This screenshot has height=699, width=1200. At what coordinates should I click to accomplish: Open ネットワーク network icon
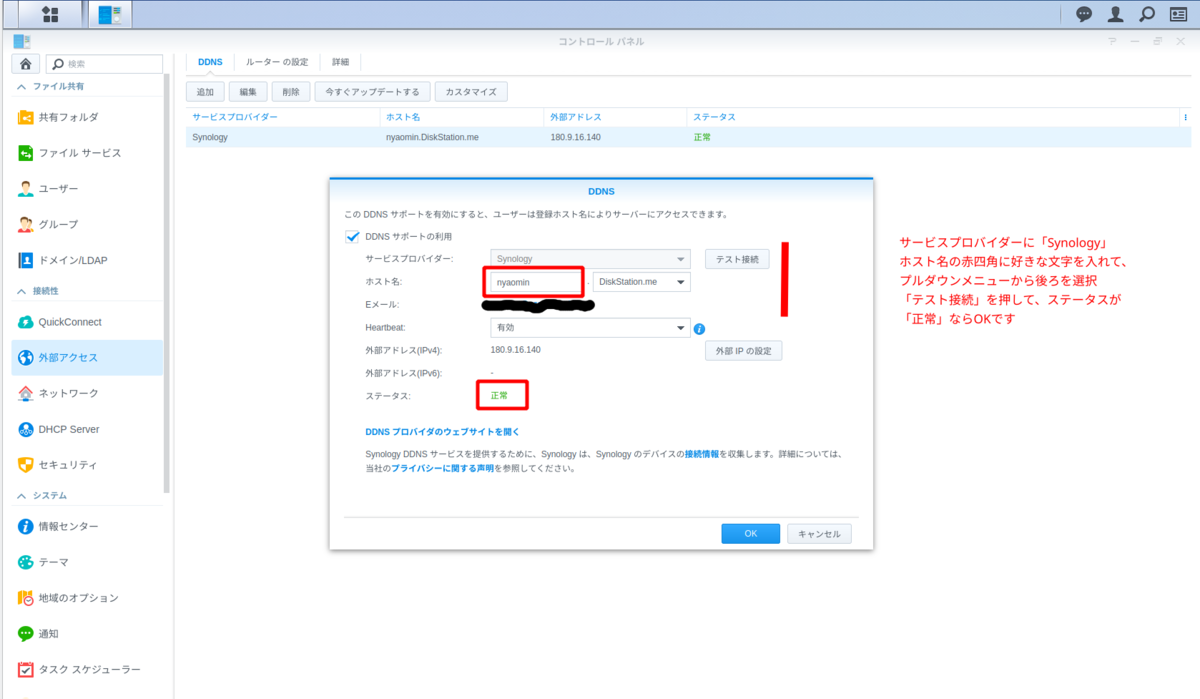(x=26, y=393)
